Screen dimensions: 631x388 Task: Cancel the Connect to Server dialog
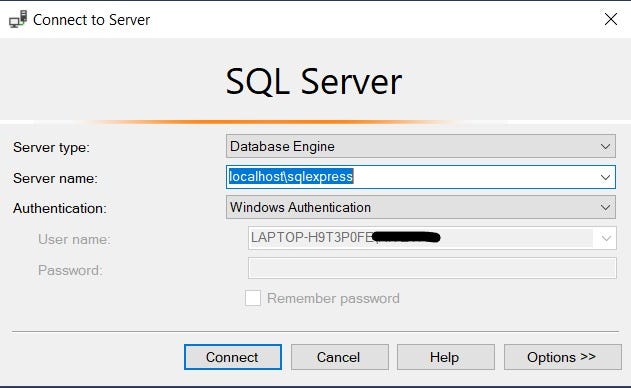340,357
